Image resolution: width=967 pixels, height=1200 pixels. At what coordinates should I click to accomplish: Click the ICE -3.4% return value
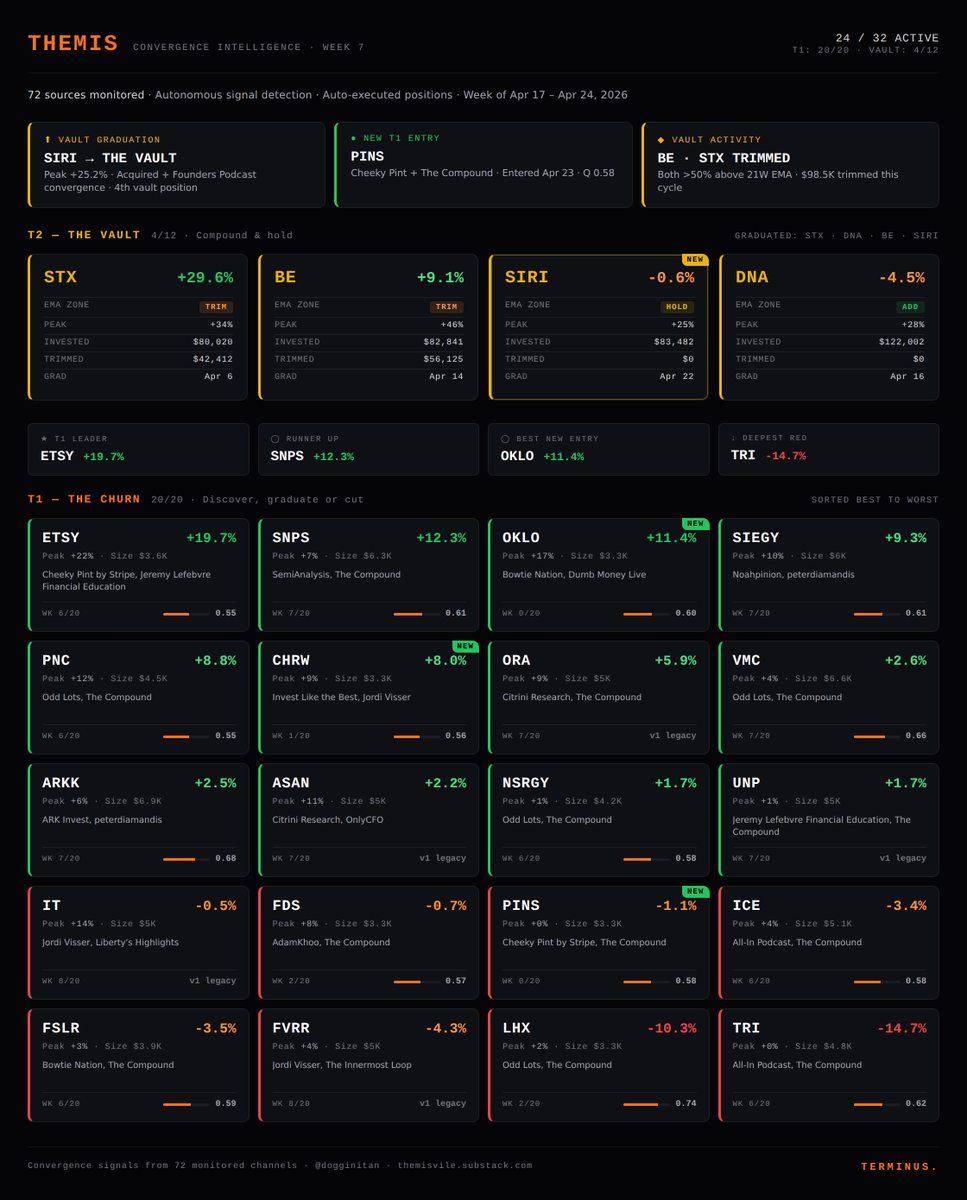pos(904,905)
